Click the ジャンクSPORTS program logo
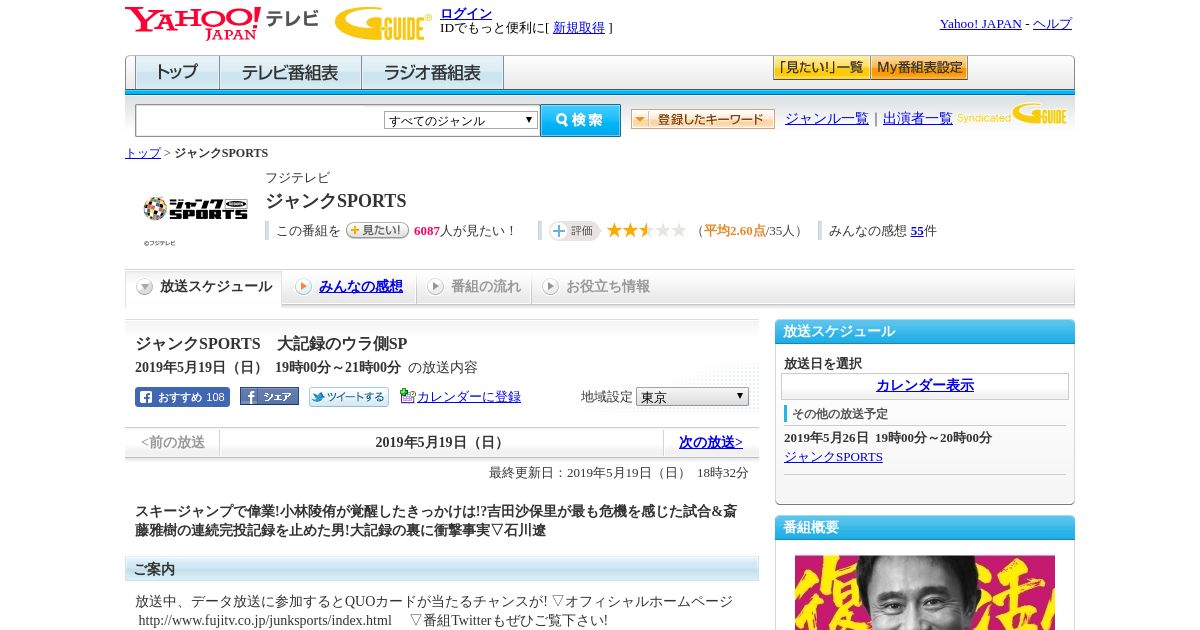 point(195,208)
